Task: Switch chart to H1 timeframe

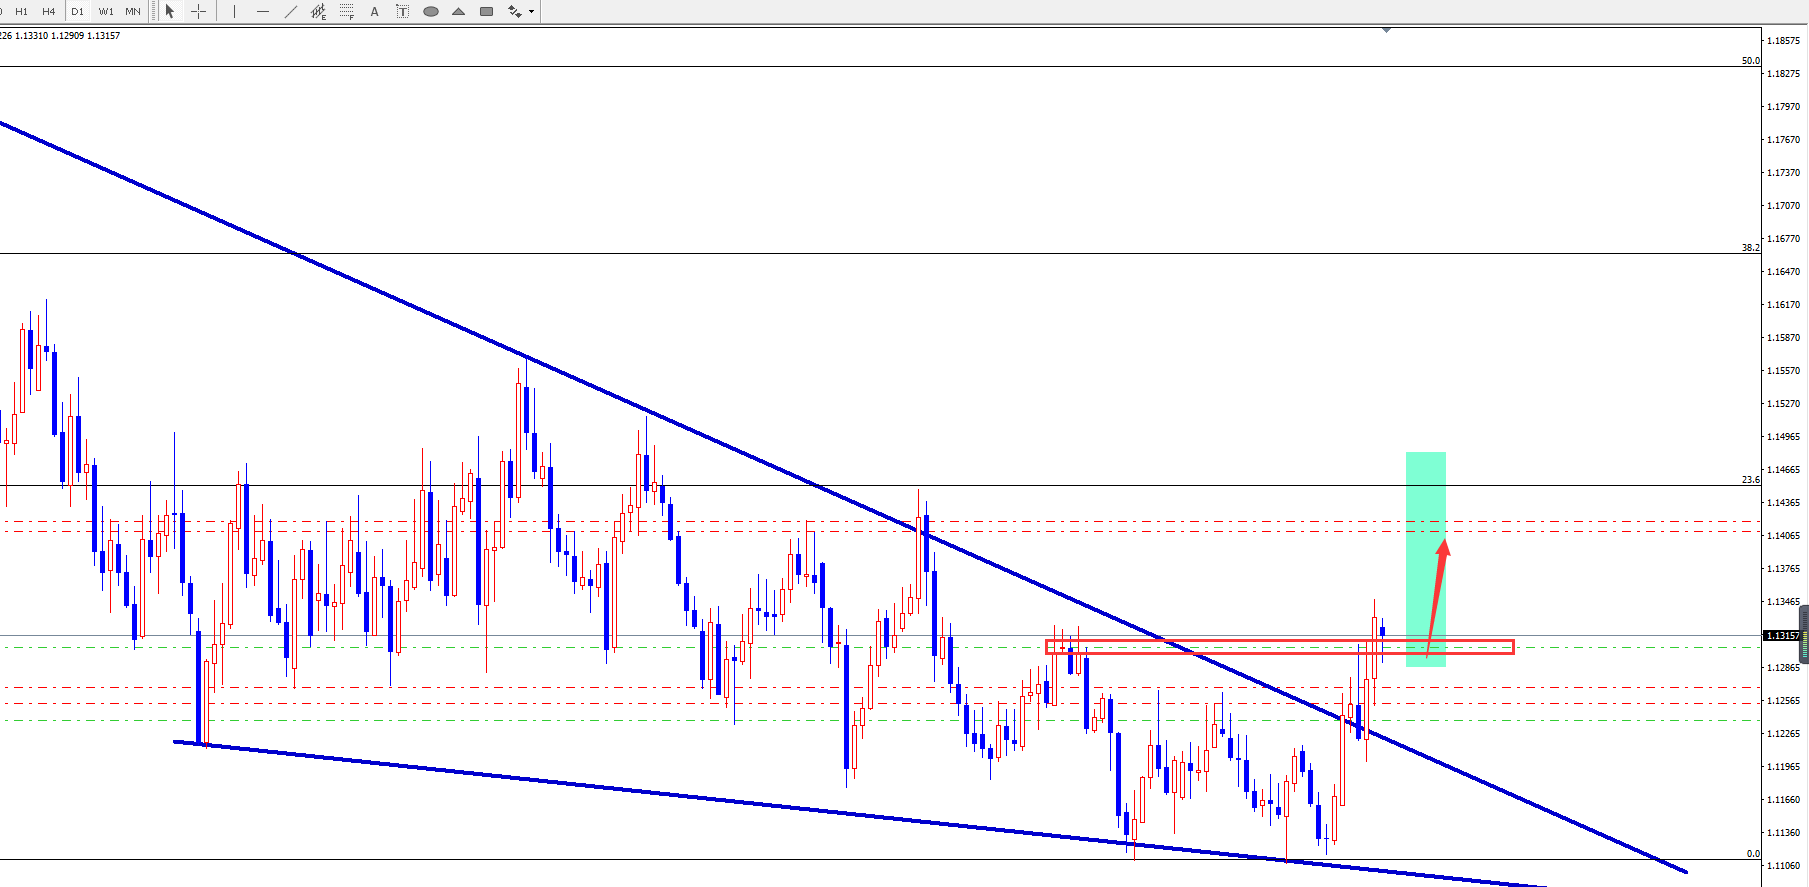Action: click(21, 11)
